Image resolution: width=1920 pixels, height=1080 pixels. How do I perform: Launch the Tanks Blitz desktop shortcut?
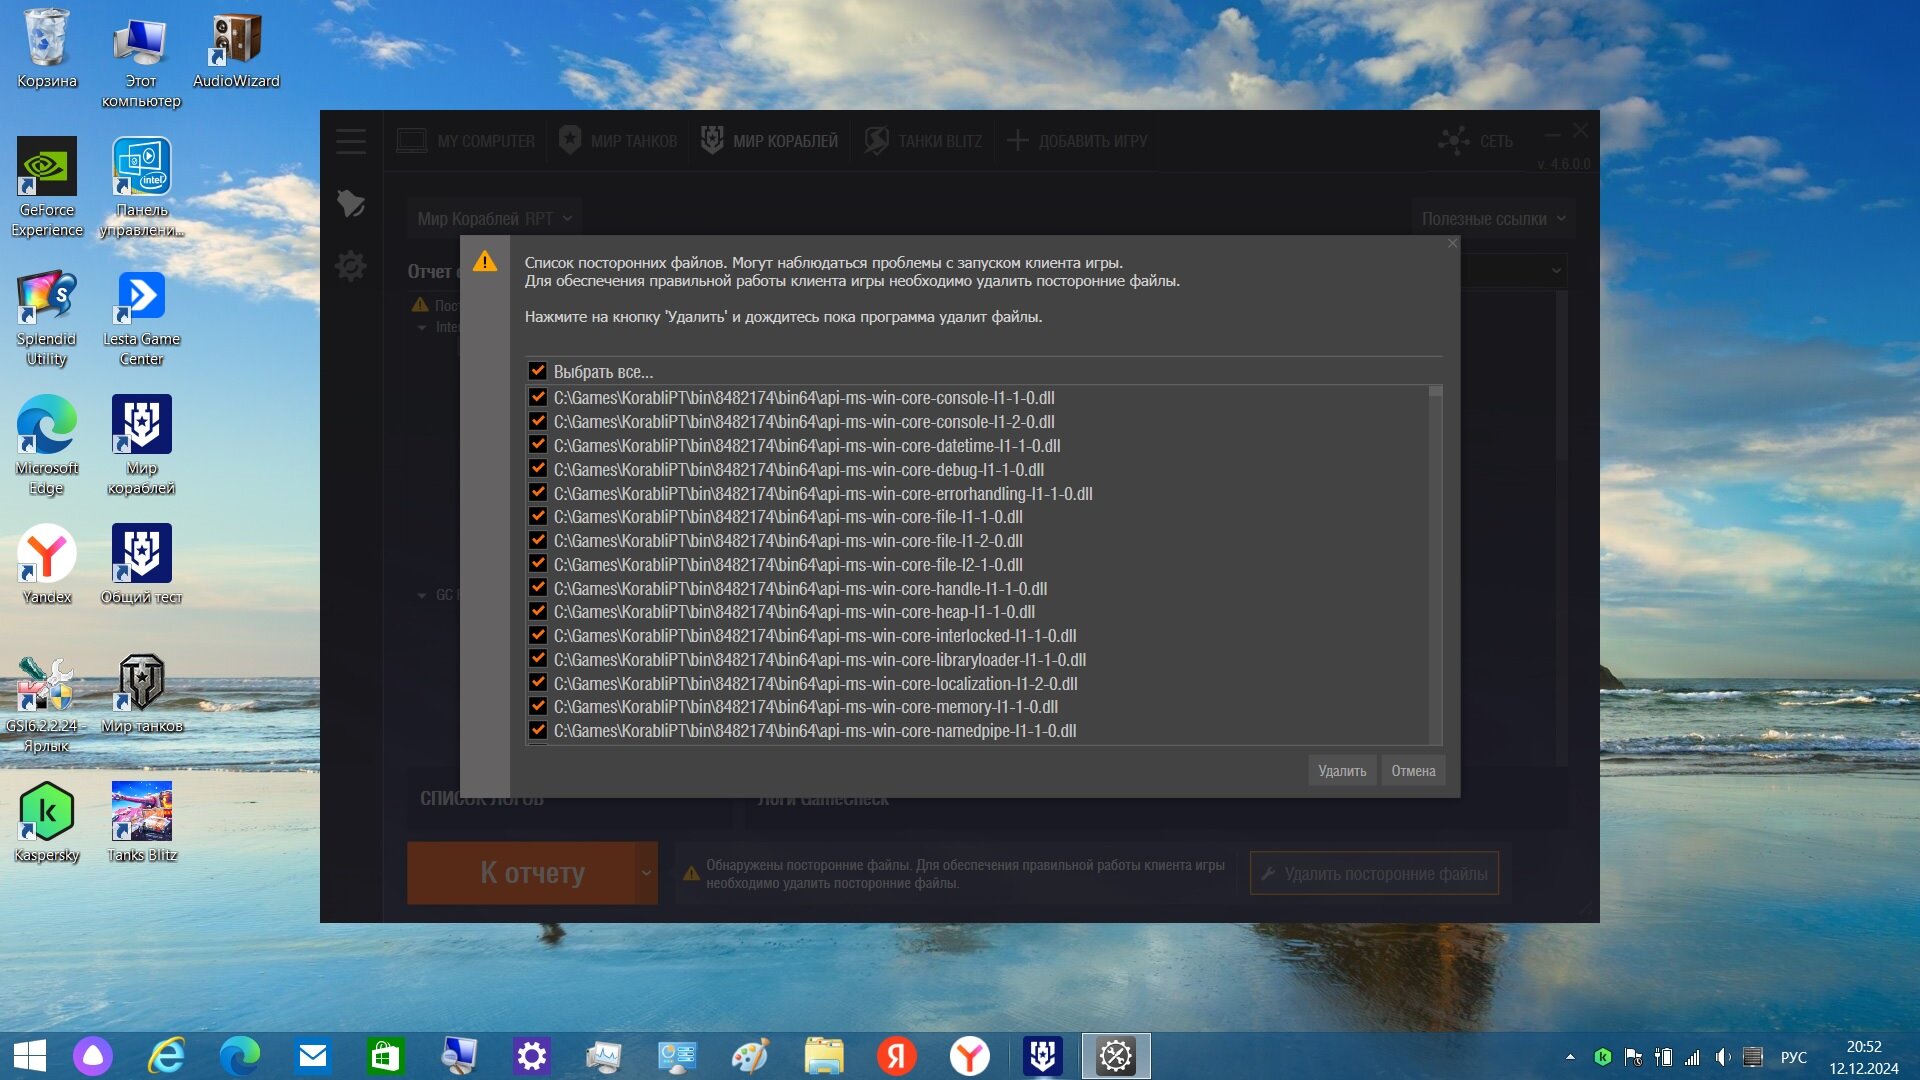tap(141, 822)
